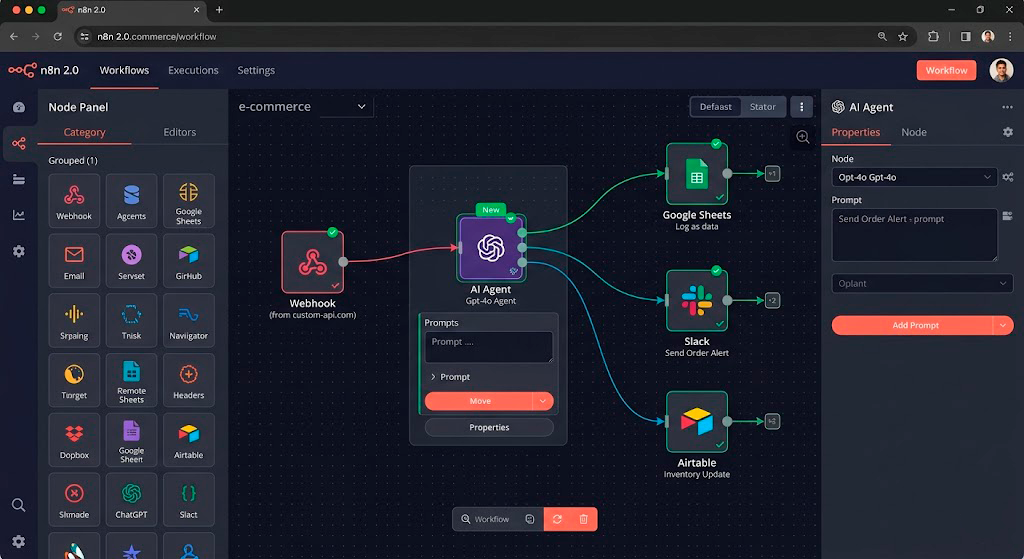
Task: Click Properties button under AI Agent card
Action: pyautogui.click(x=489, y=427)
